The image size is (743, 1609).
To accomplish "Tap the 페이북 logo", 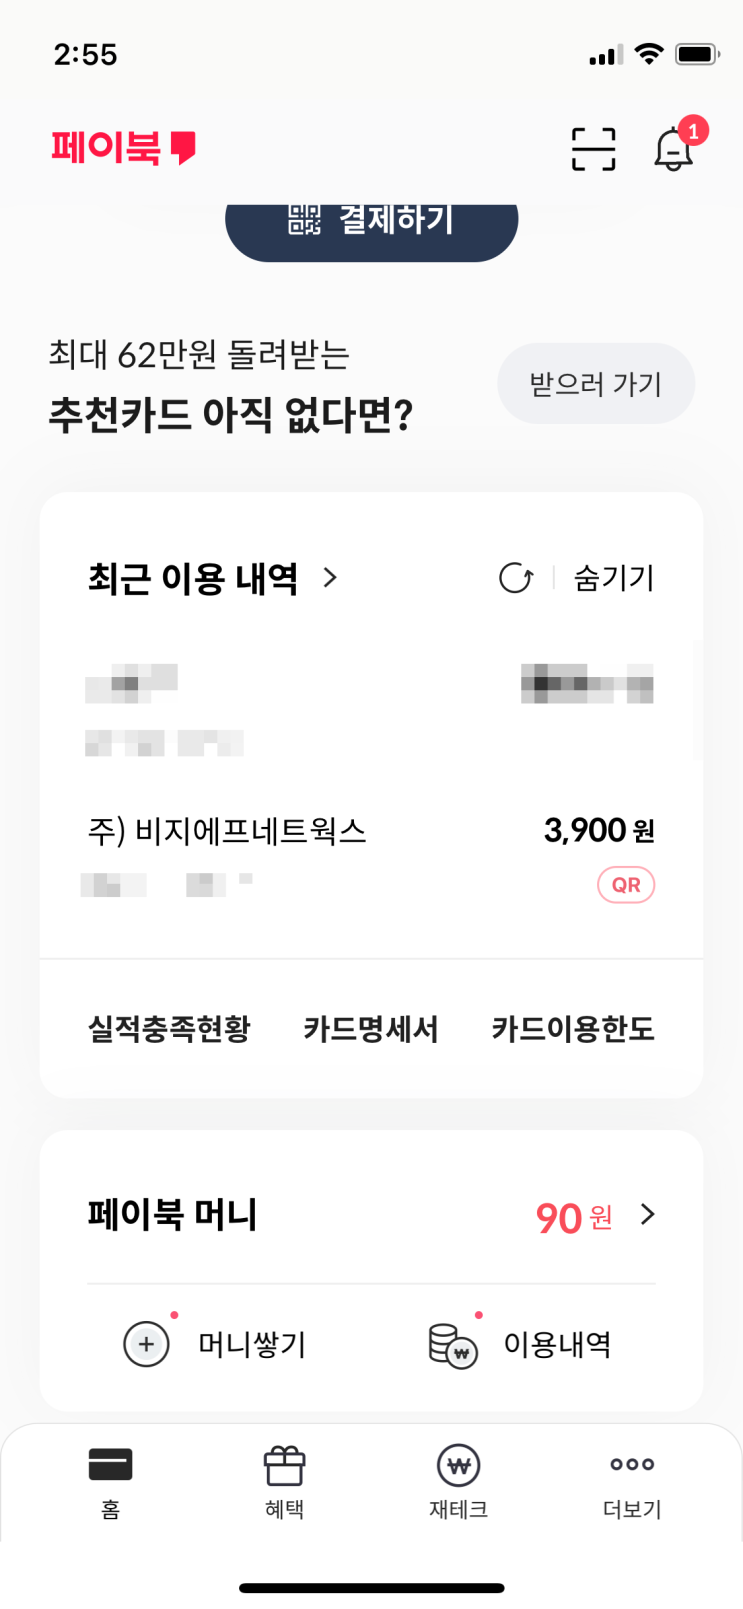I will click(x=123, y=148).
